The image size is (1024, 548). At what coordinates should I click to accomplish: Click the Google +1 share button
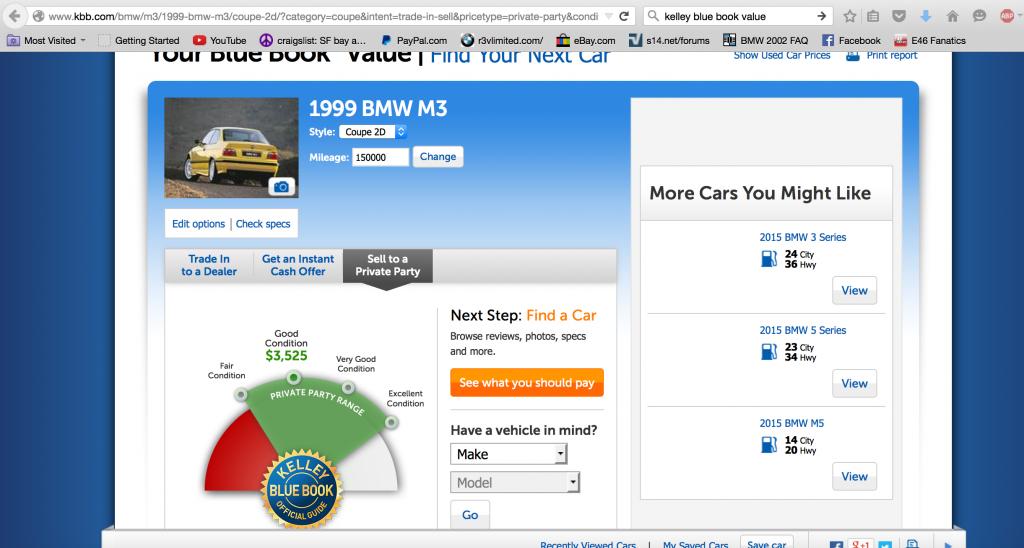[859, 543]
